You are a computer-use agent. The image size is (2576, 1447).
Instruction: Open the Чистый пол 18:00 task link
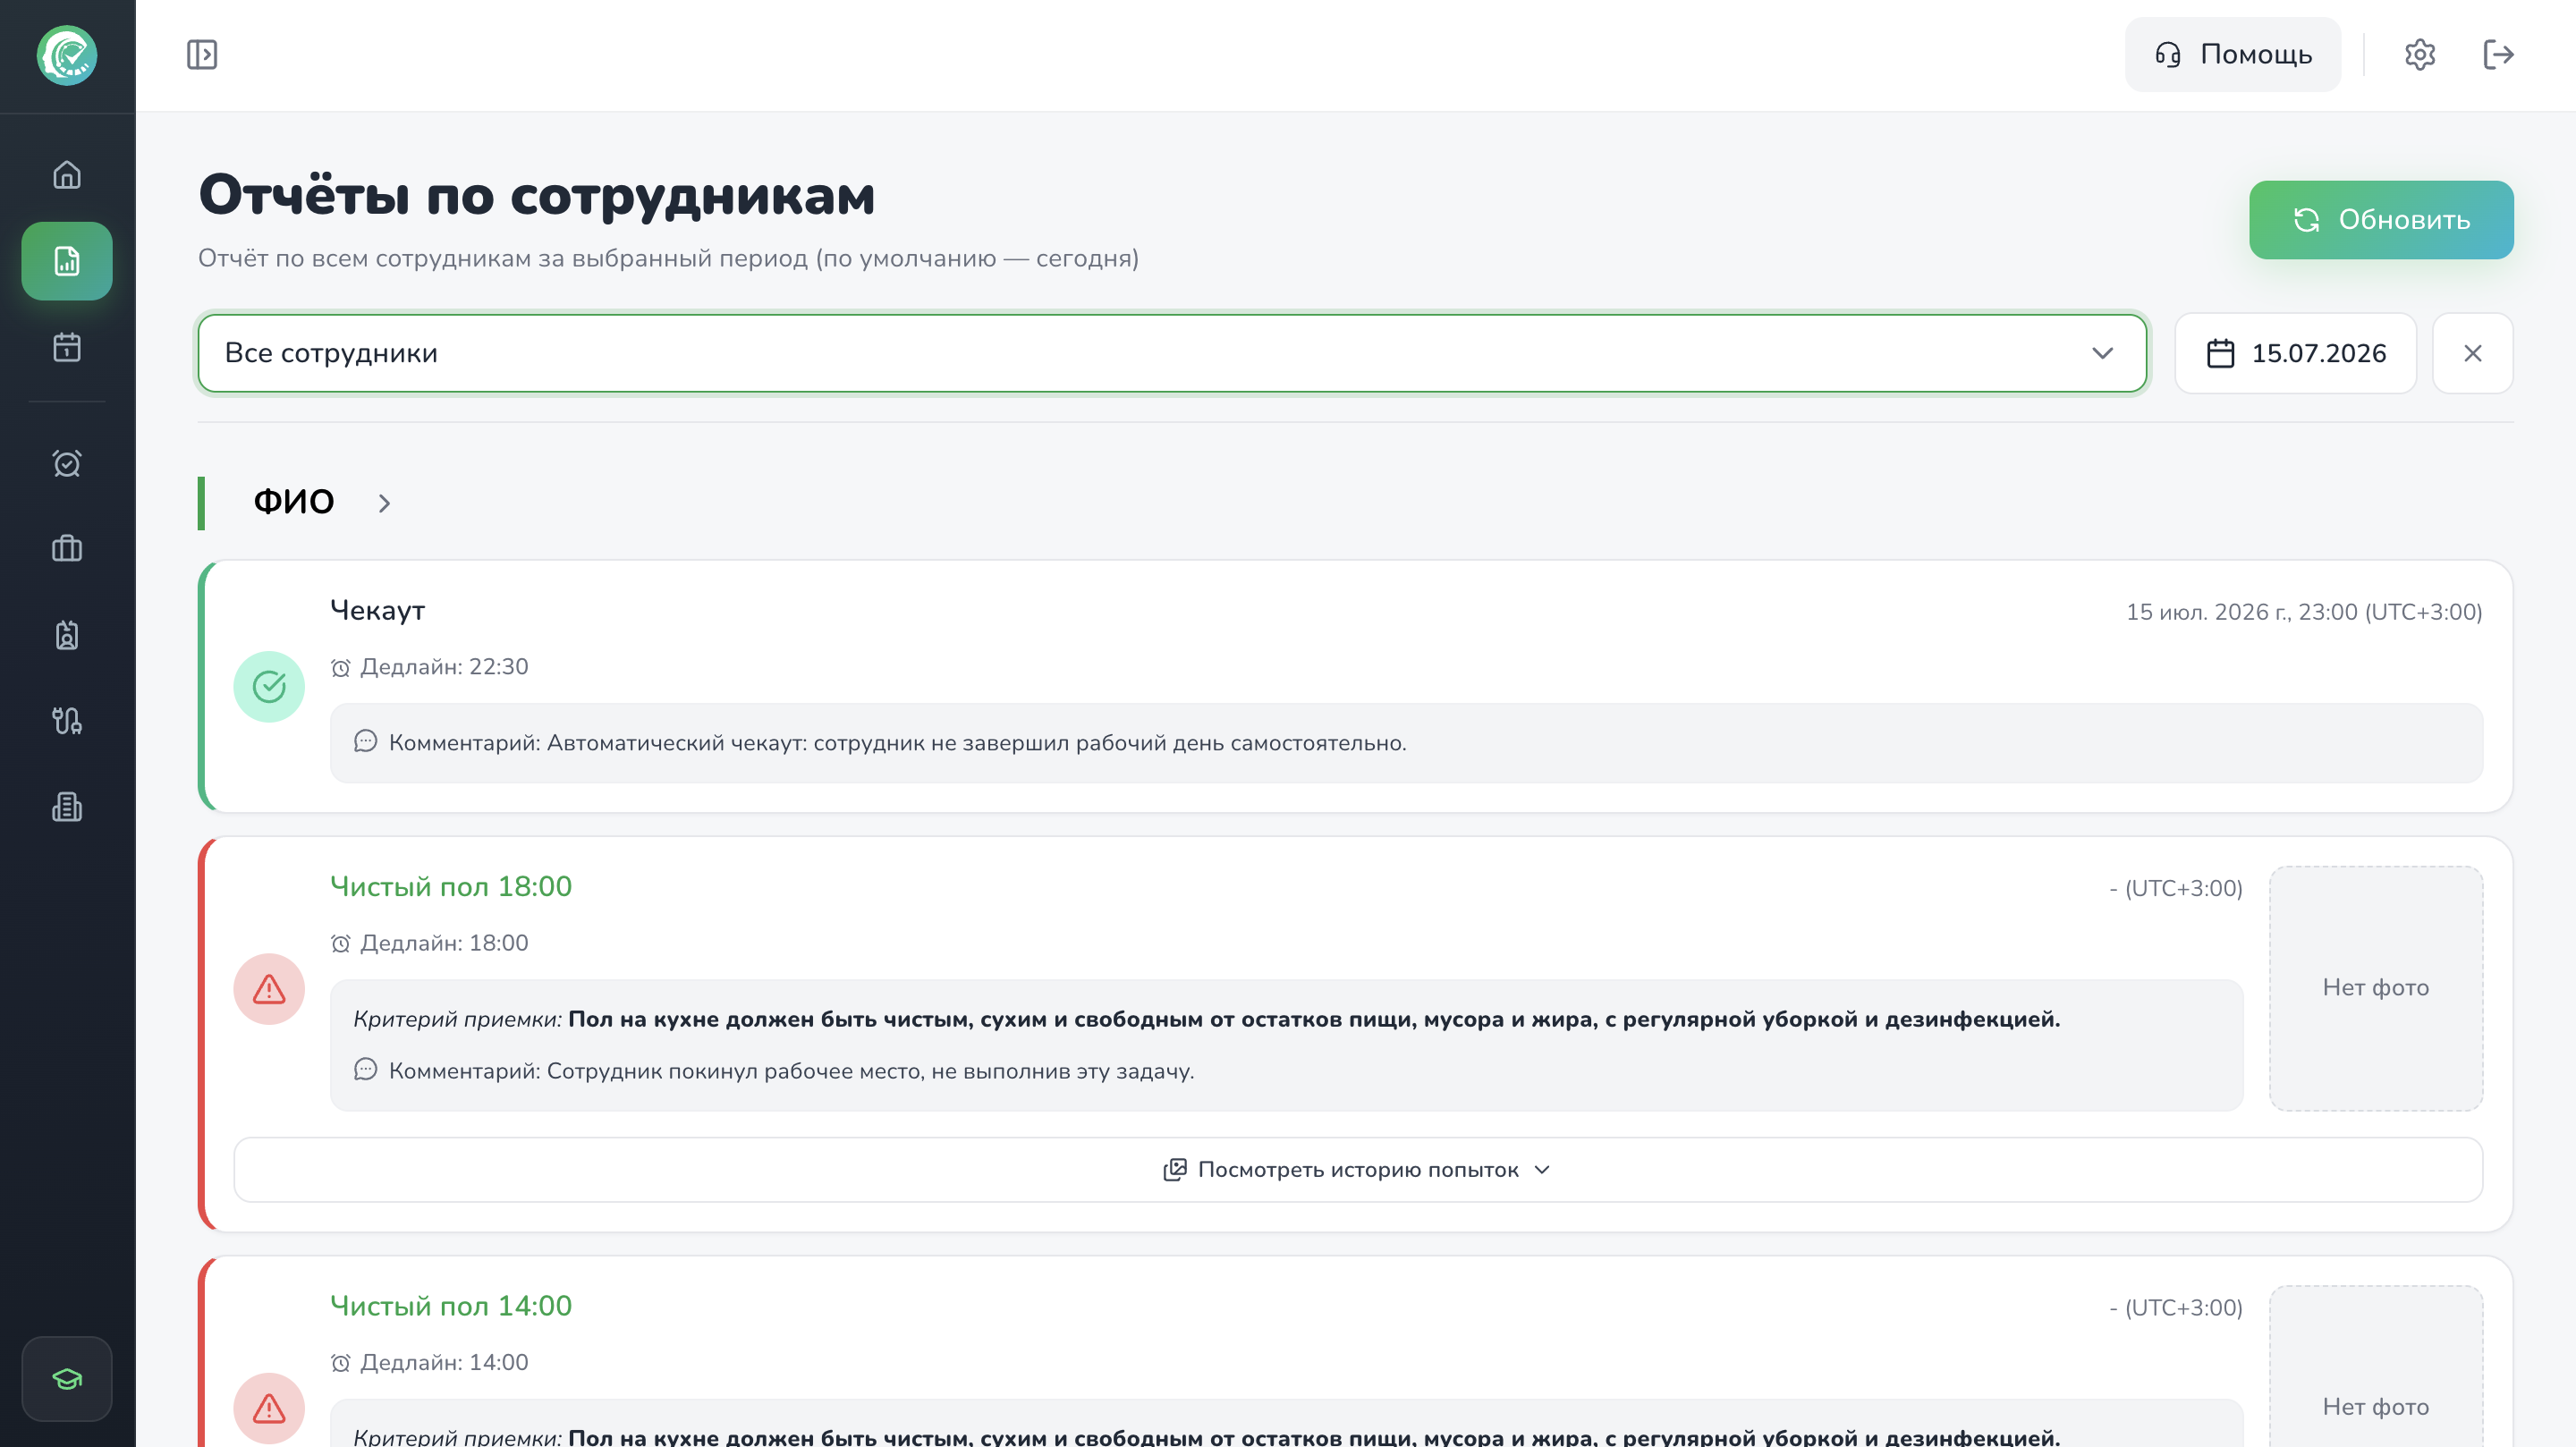click(451, 887)
